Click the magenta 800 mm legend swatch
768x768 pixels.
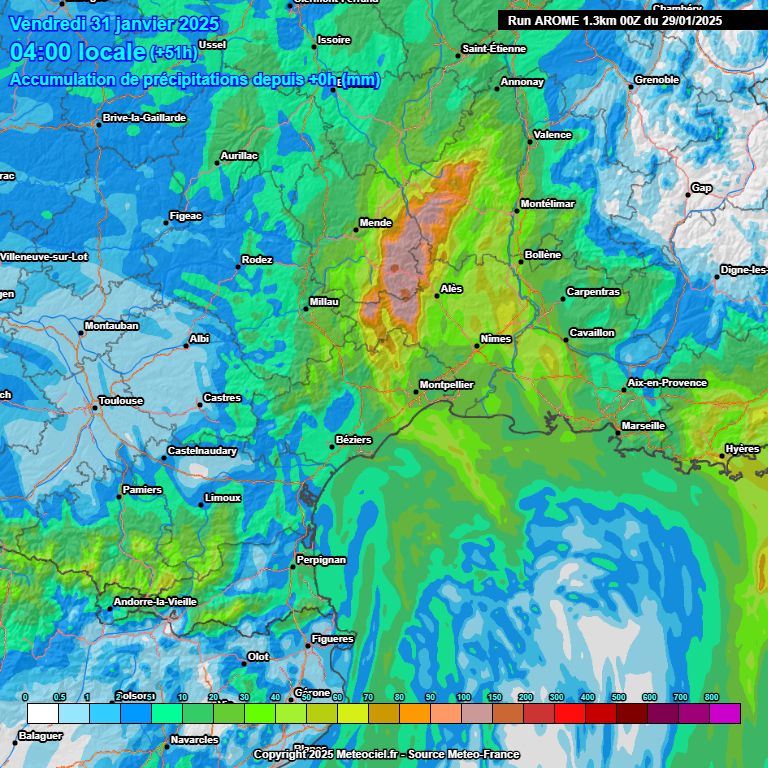(725, 713)
